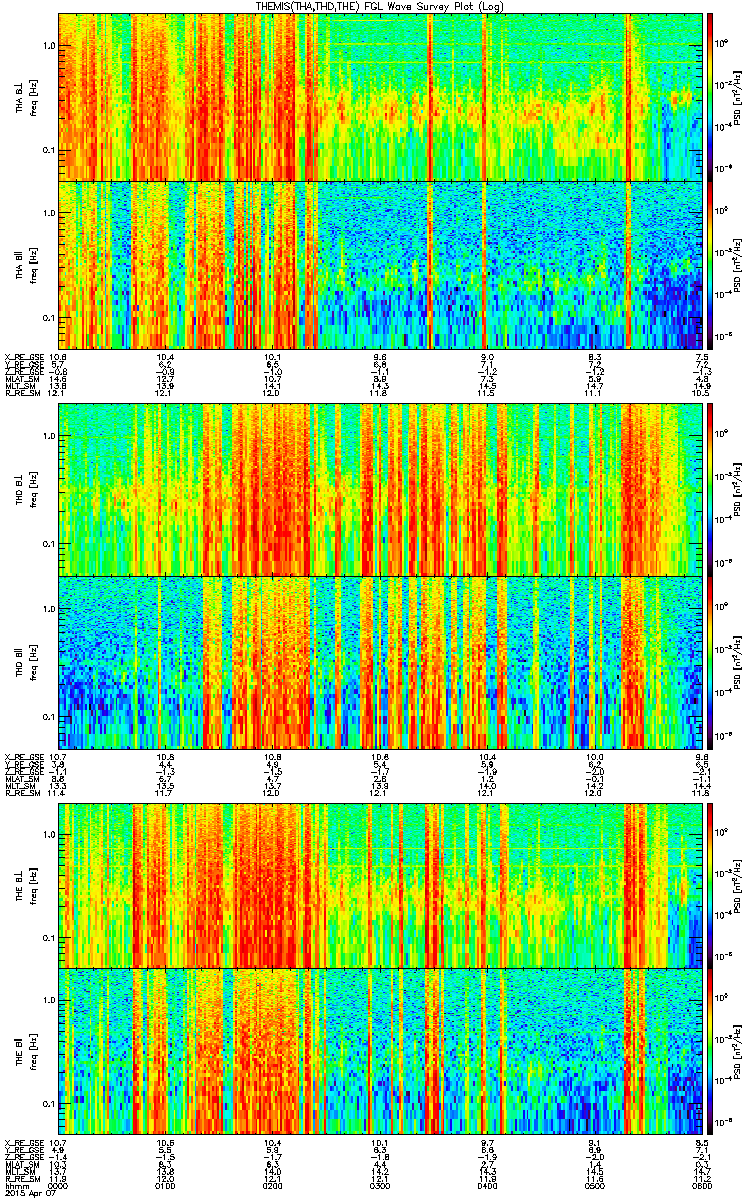Click the 1.0 frequency tick on THD B-parallel axis
Image resolution: width=750 pixels, height=1200 pixels.
pos(49,609)
